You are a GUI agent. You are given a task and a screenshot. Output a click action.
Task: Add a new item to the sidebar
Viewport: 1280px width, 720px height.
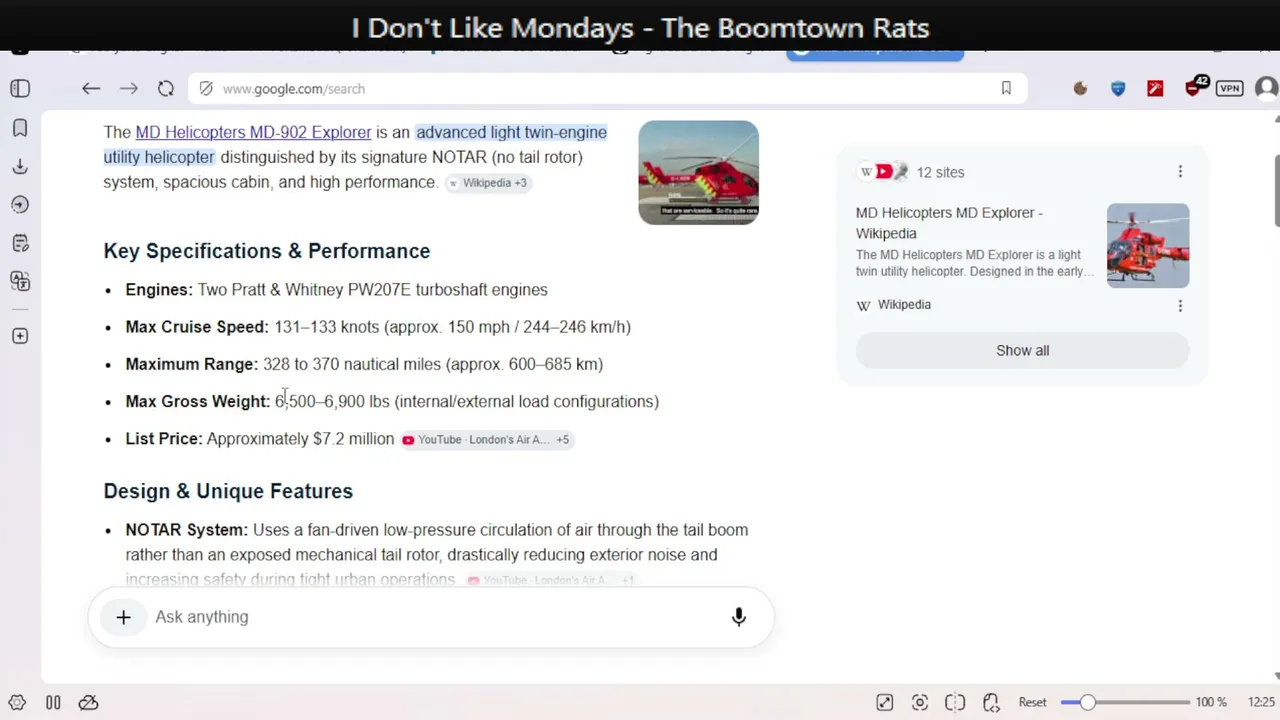click(x=20, y=336)
